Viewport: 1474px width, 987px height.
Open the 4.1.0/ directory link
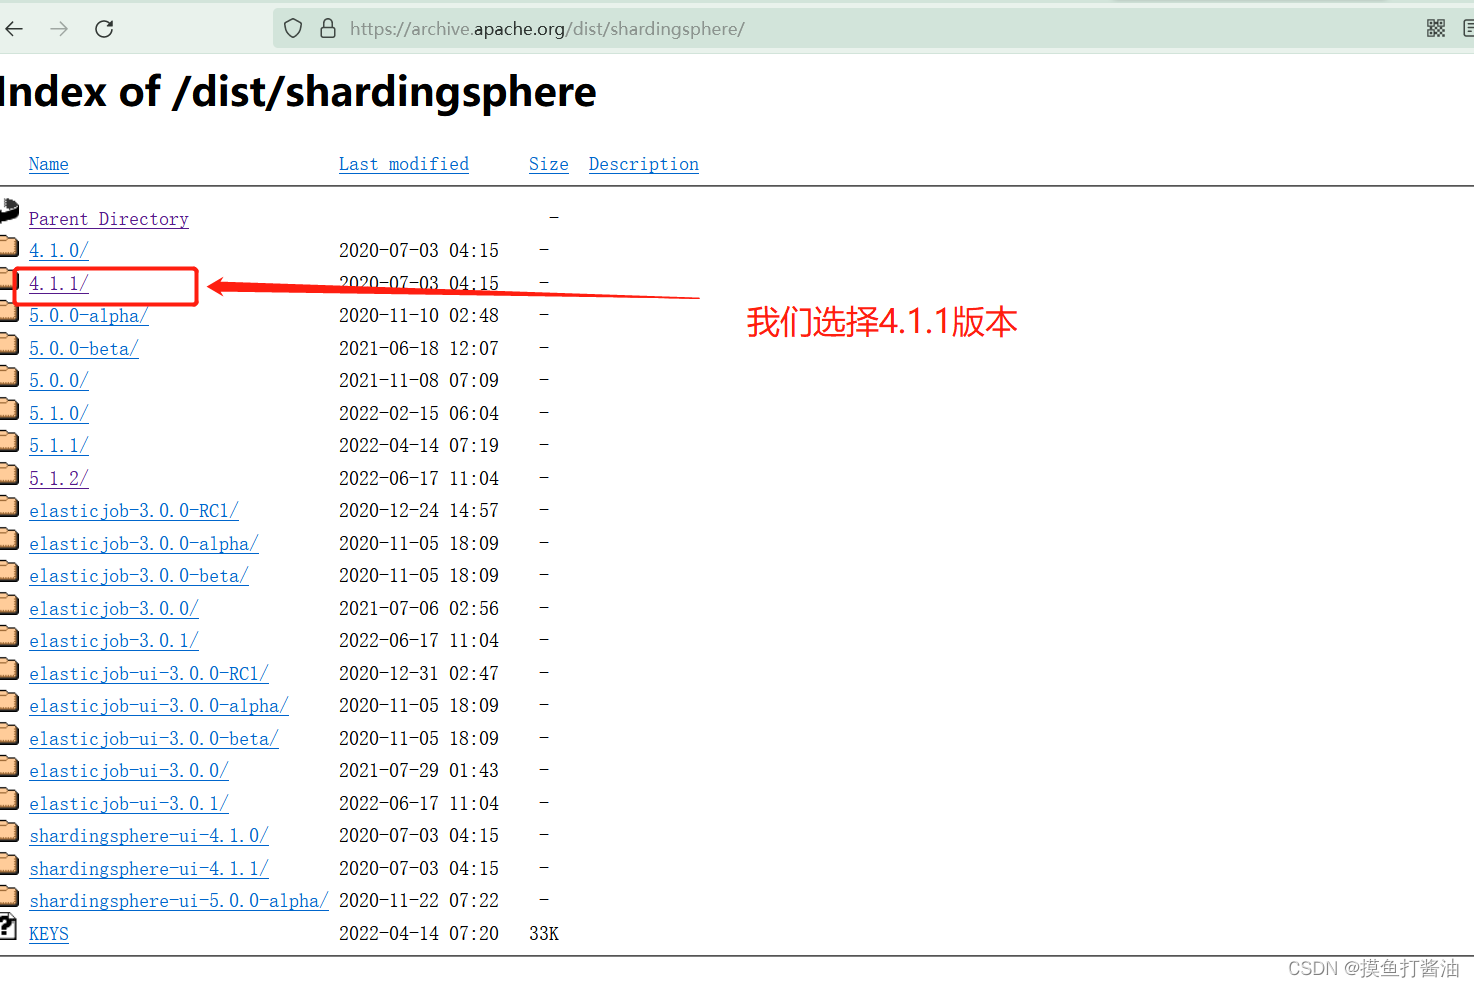point(59,251)
